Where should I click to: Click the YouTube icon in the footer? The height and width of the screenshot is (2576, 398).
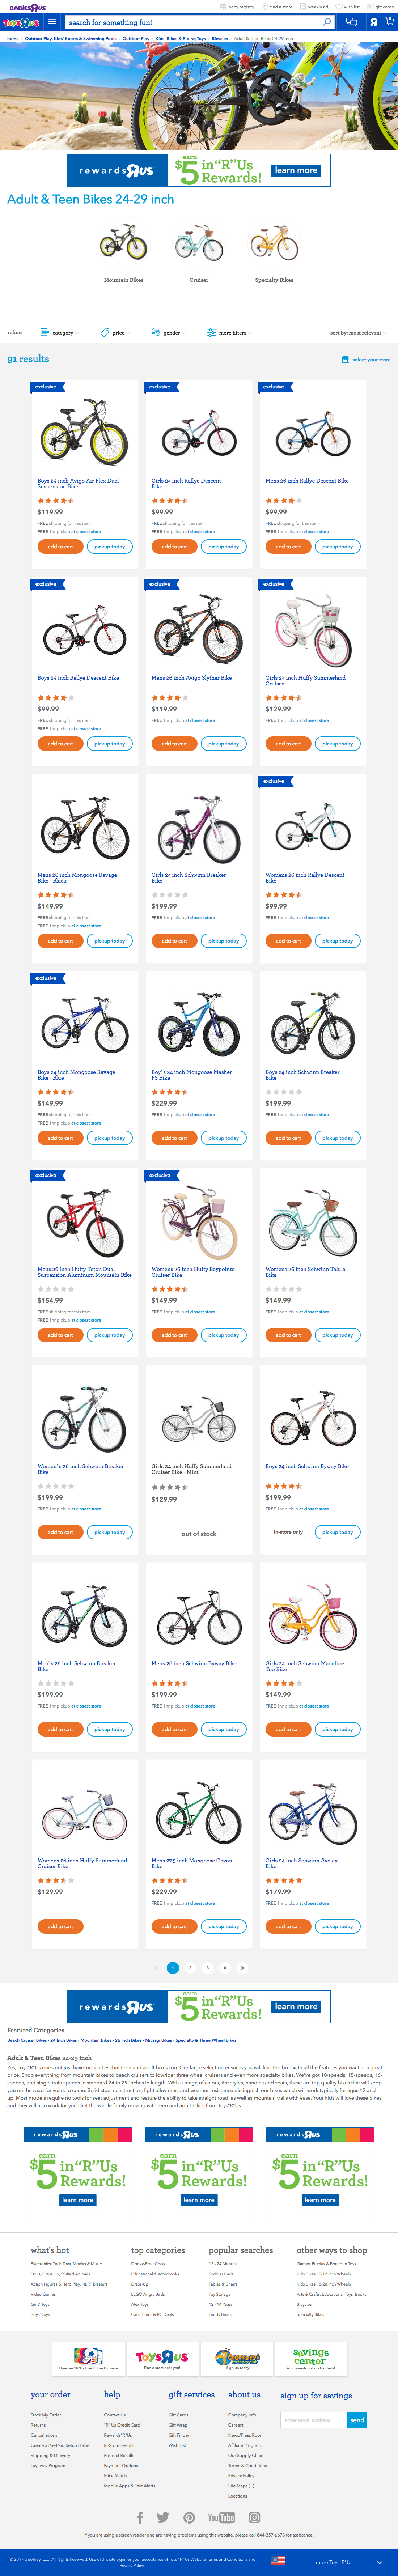[x=221, y=2518]
